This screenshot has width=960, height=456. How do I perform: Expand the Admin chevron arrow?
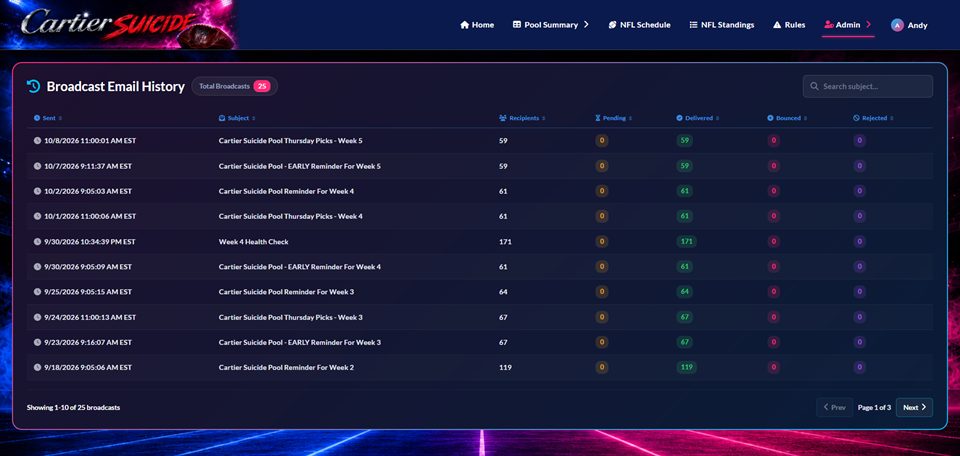[868, 25]
